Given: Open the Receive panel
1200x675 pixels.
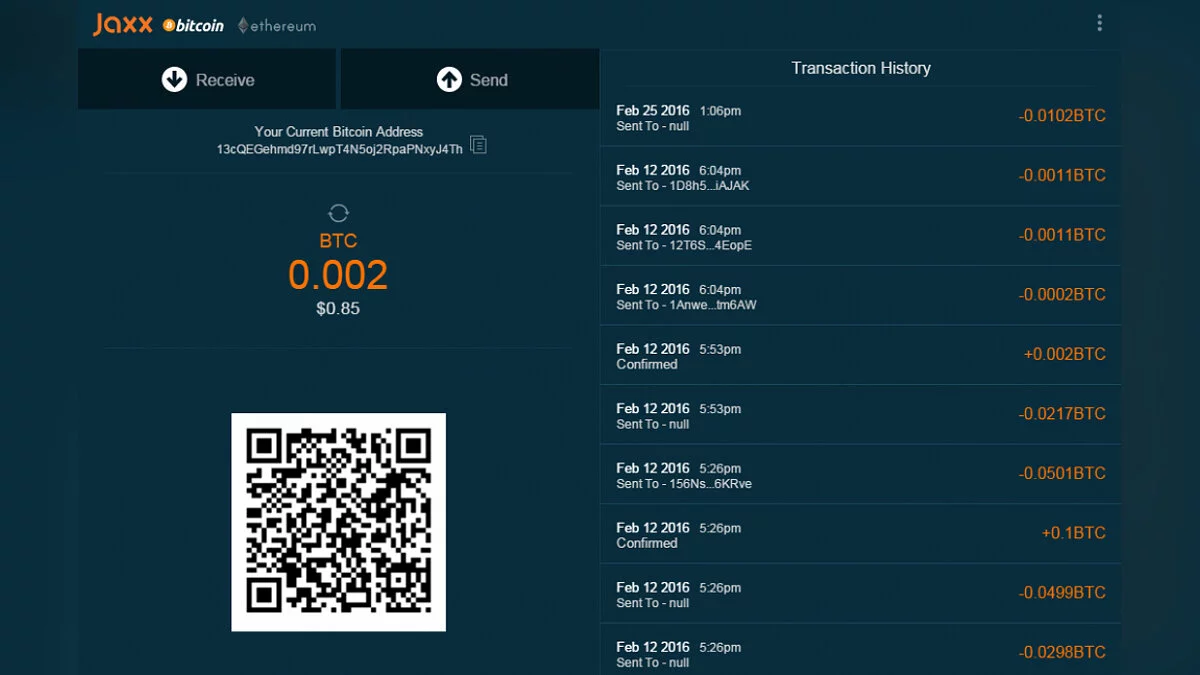Looking at the screenshot, I should (207, 79).
